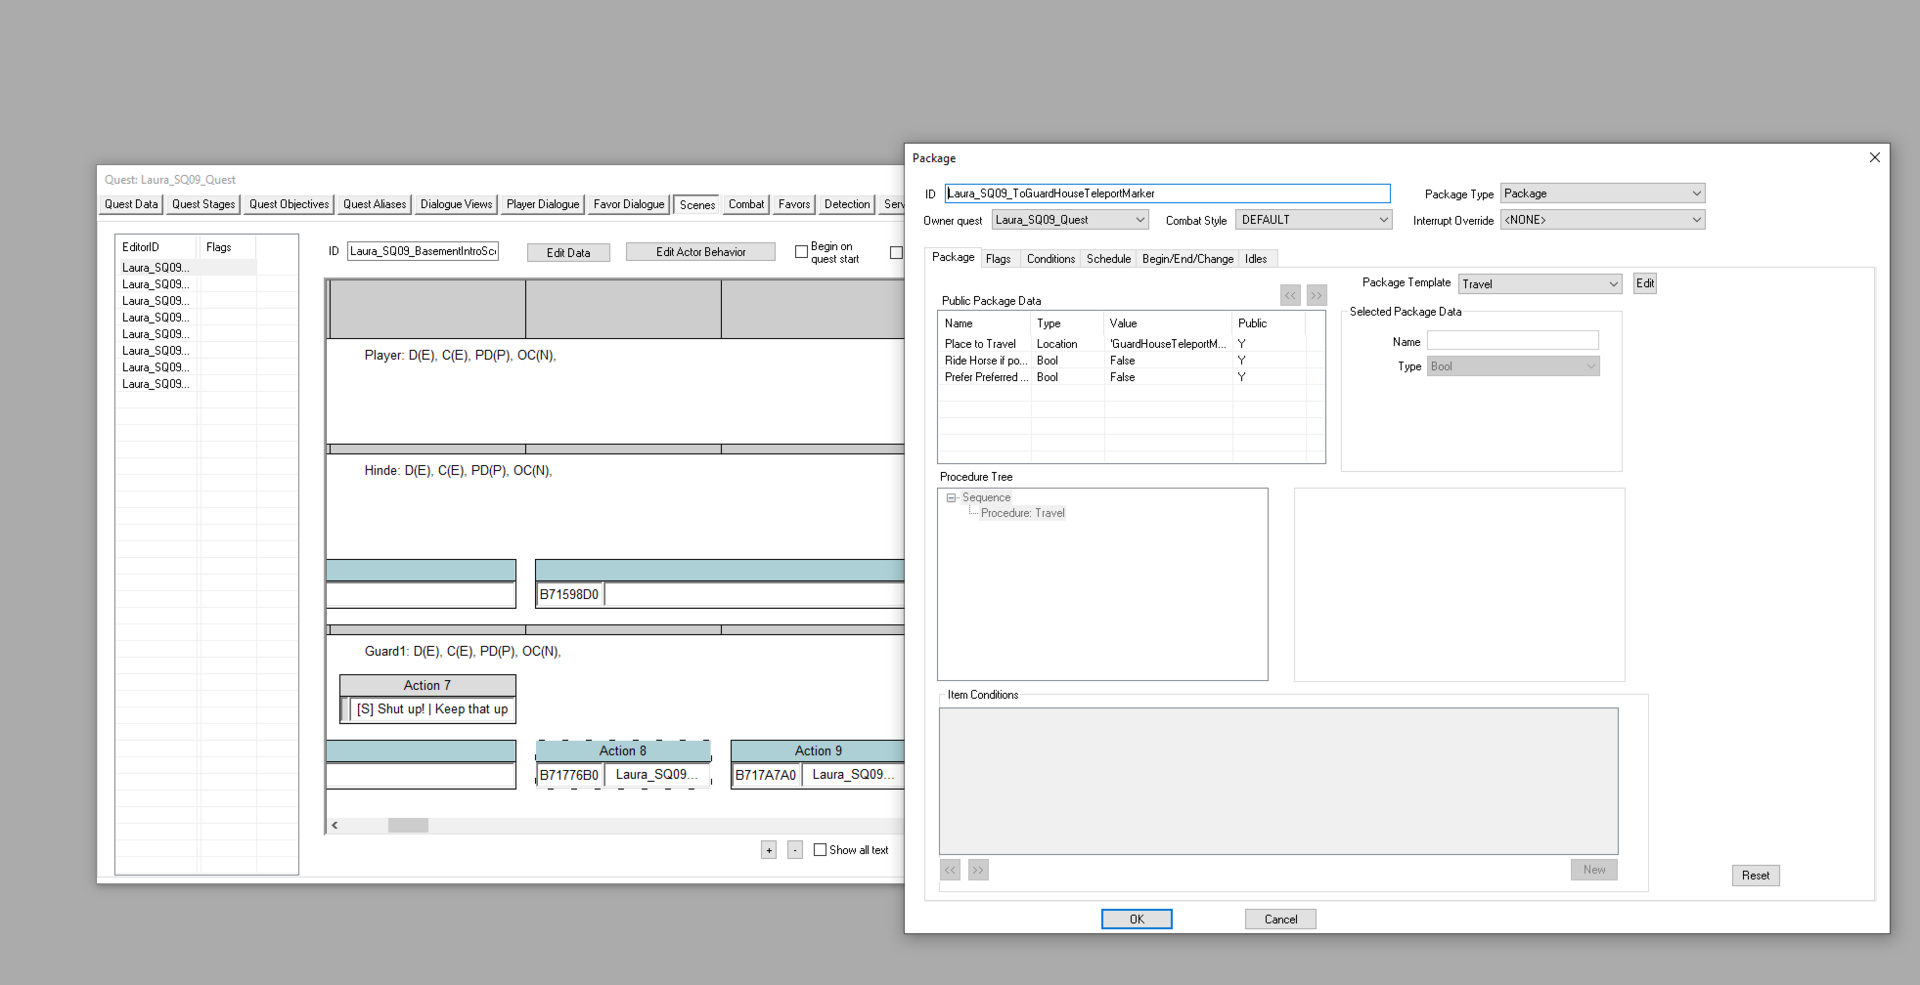Open the Detection tab in Quest window
1920x985 pixels.
pyautogui.click(x=847, y=204)
